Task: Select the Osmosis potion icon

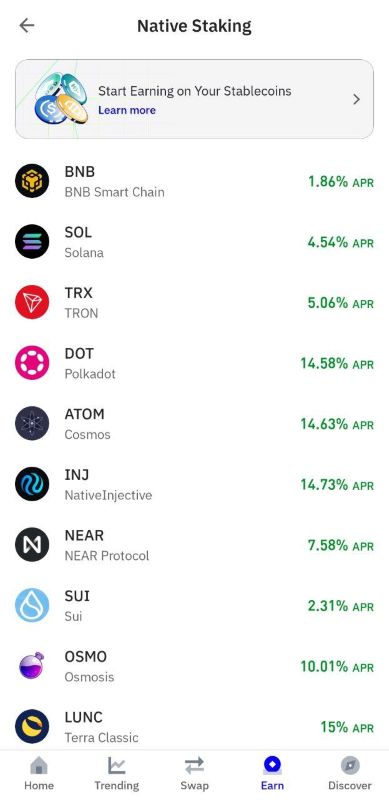Action: pyautogui.click(x=32, y=666)
